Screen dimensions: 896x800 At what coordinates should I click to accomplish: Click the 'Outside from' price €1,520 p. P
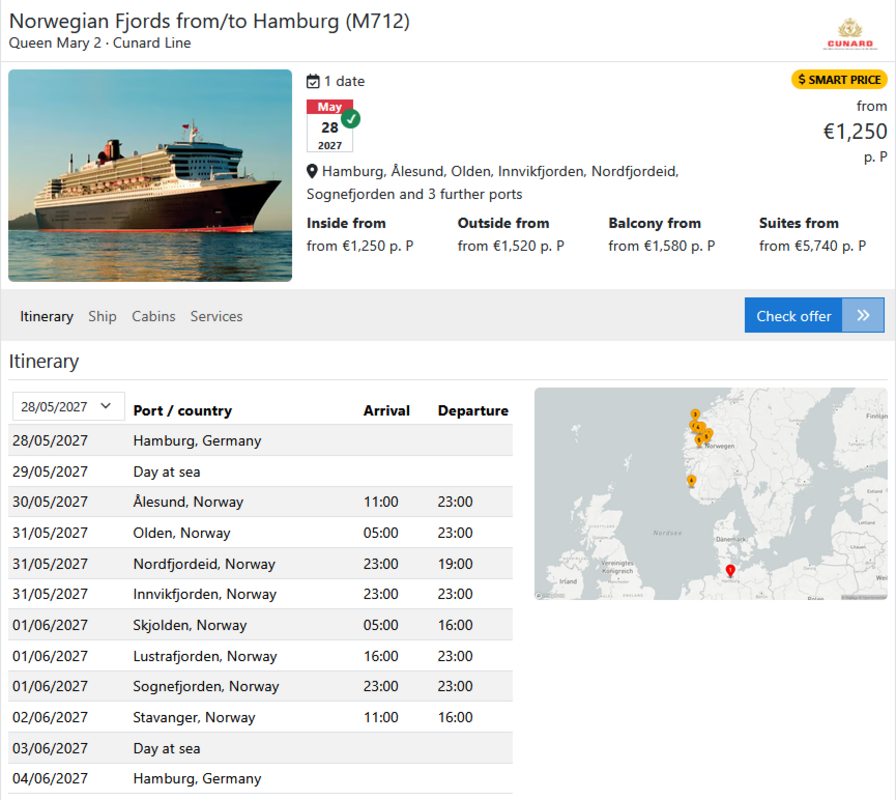pos(511,246)
